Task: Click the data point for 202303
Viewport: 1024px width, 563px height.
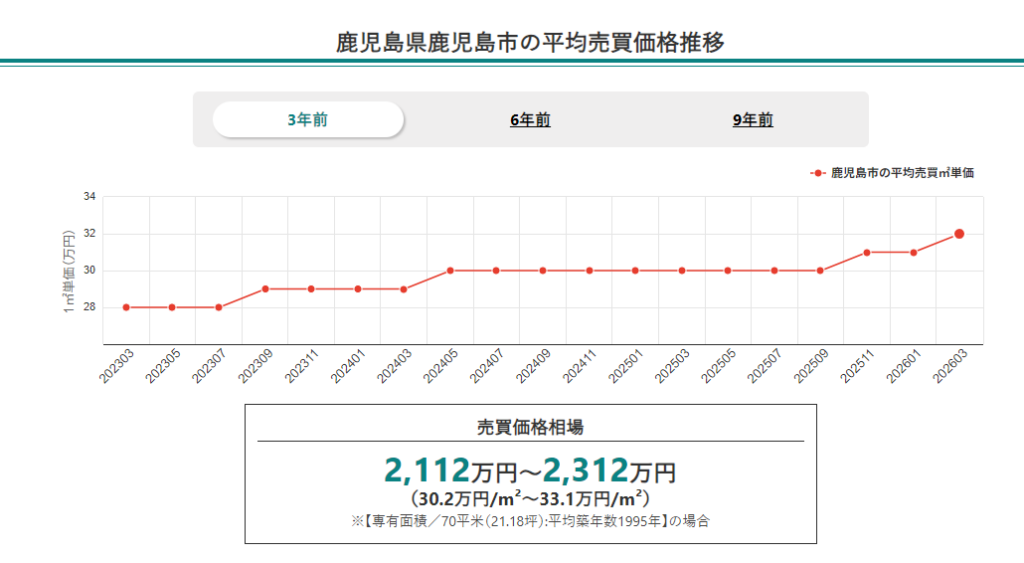Action: tap(126, 307)
